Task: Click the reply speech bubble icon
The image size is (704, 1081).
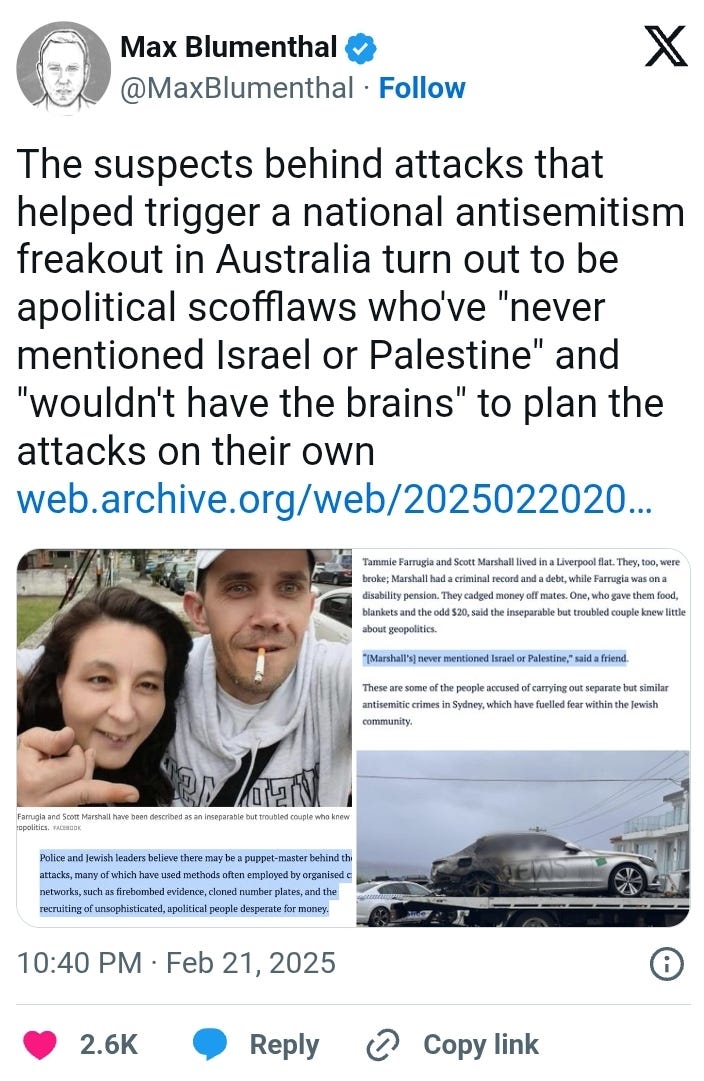Action: click(x=210, y=1044)
